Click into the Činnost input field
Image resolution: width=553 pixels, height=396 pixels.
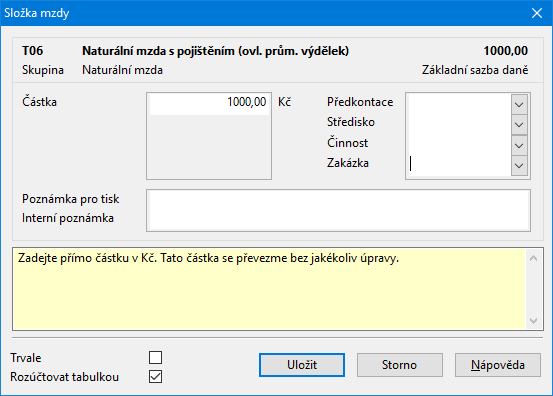click(x=459, y=145)
